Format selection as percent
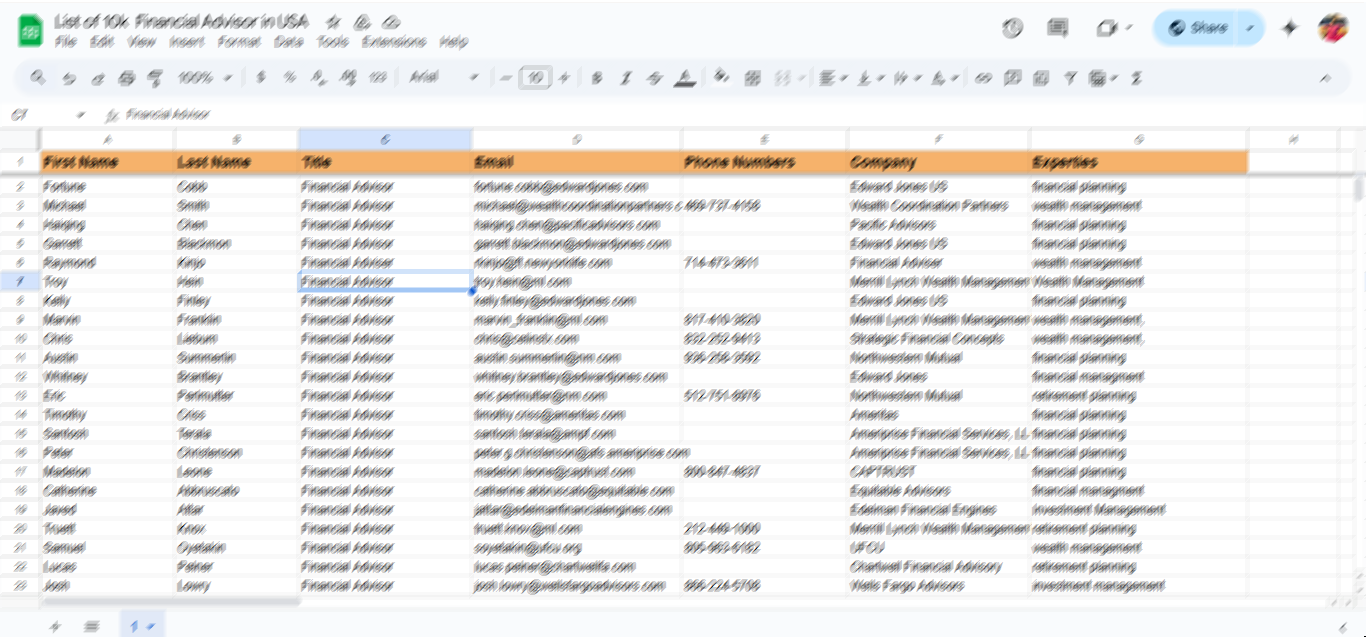1366x639 pixels. tap(290, 78)
